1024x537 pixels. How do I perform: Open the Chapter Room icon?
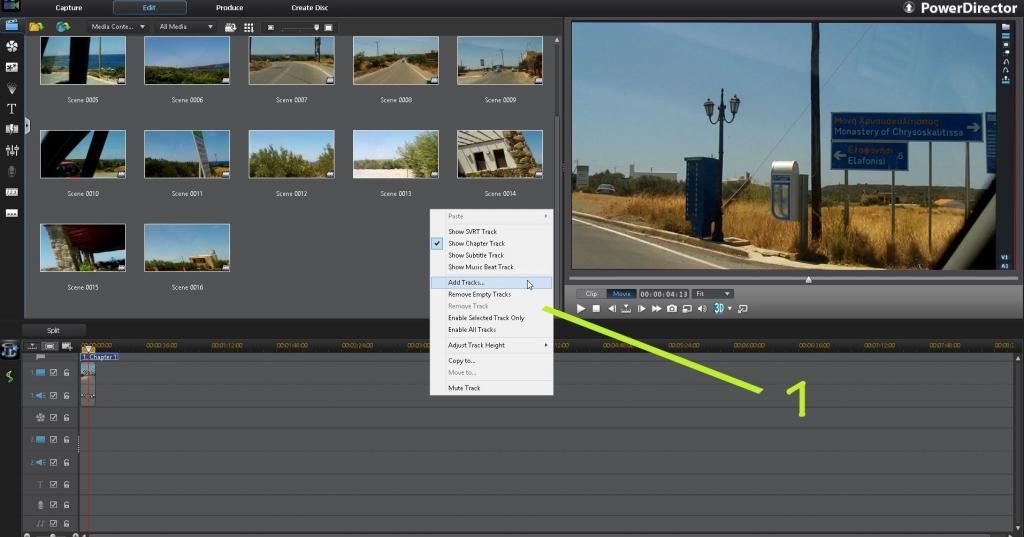(x=12, y=192)
